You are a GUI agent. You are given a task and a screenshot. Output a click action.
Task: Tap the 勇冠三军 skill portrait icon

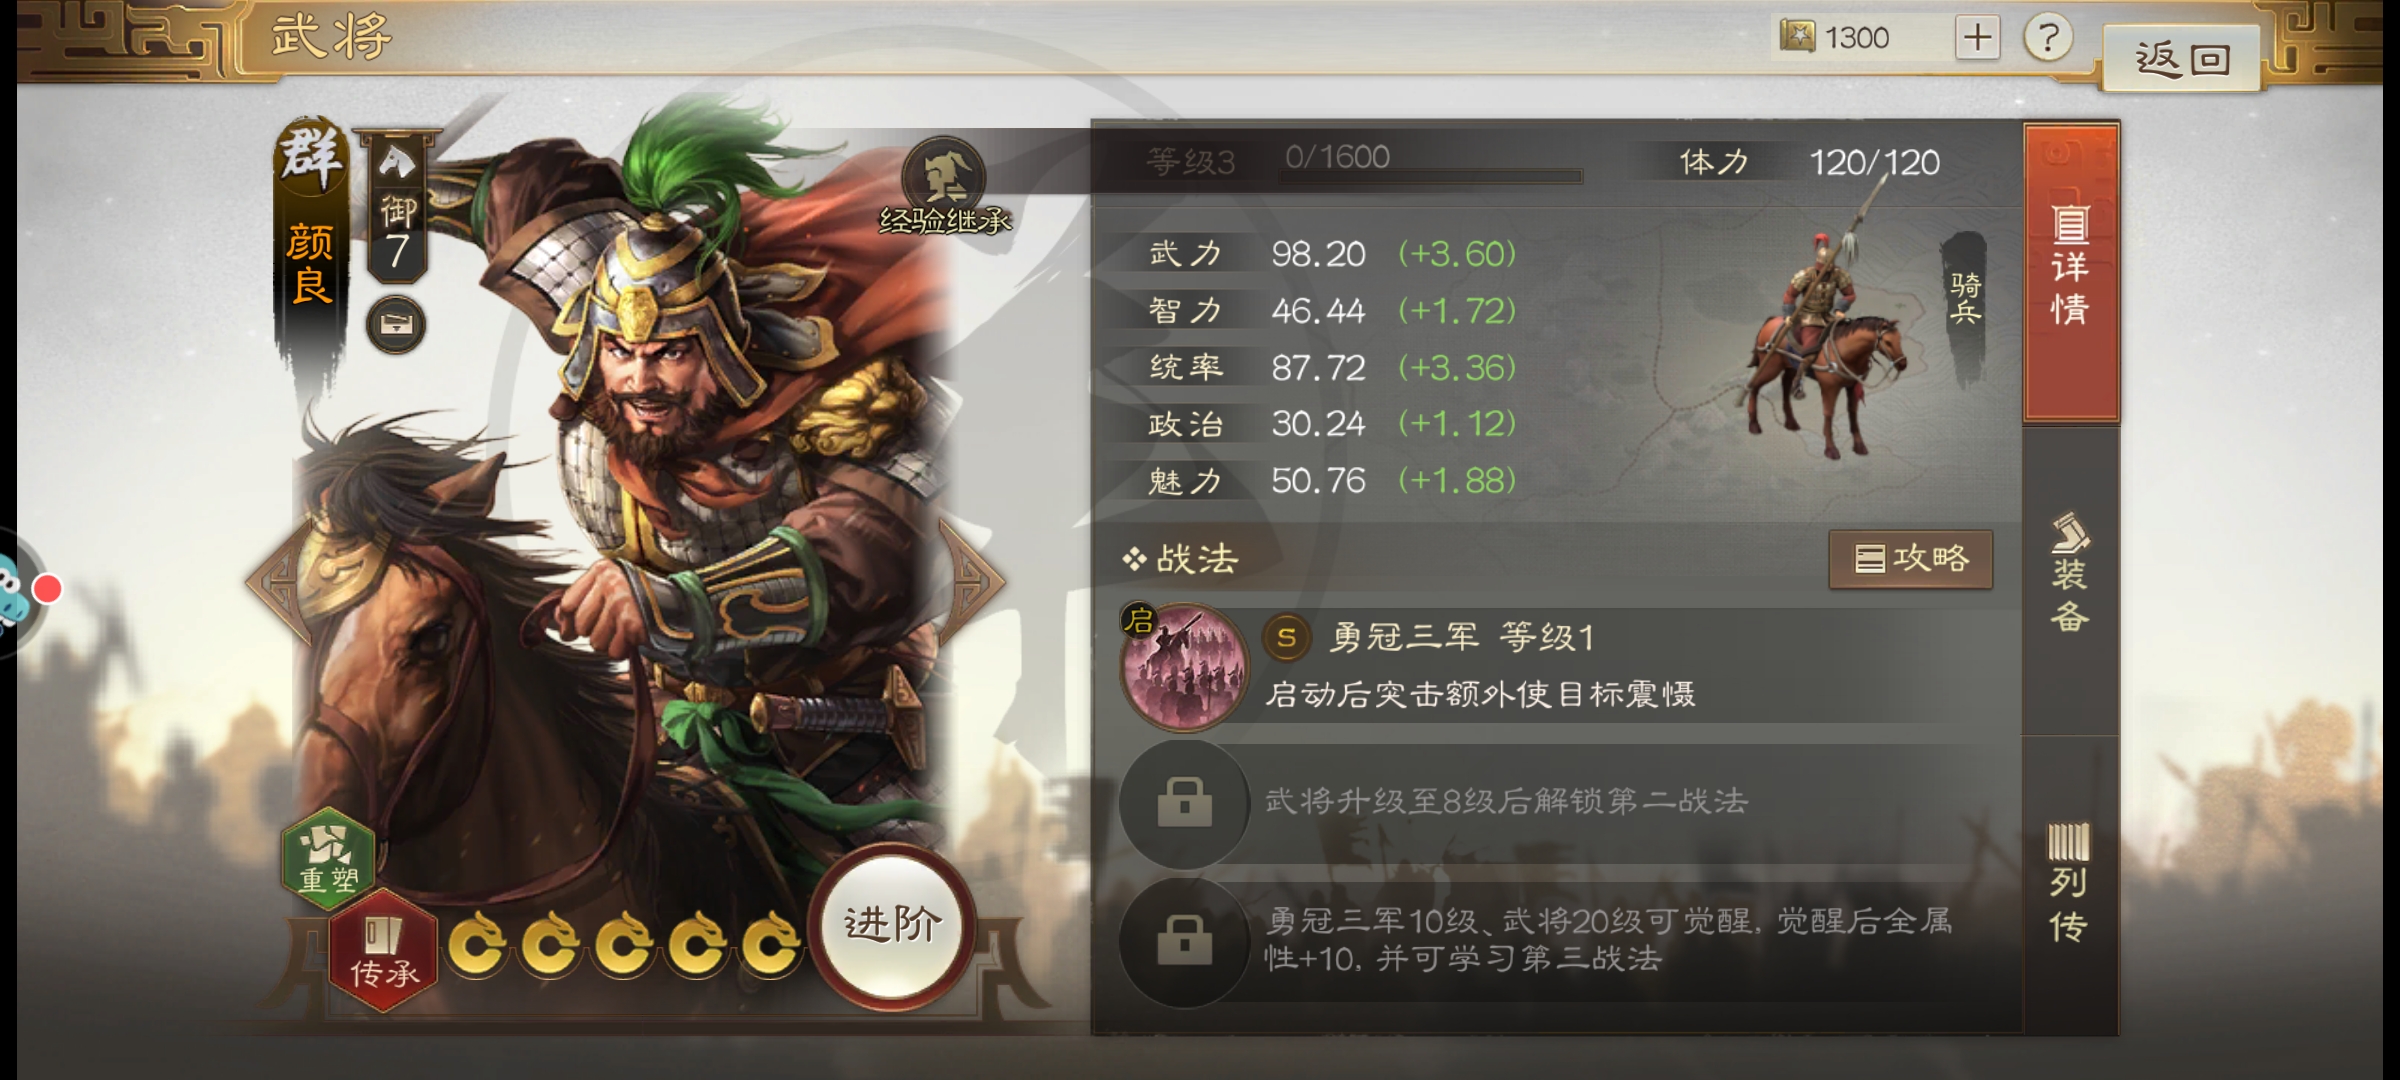(x=1185, y=665)
